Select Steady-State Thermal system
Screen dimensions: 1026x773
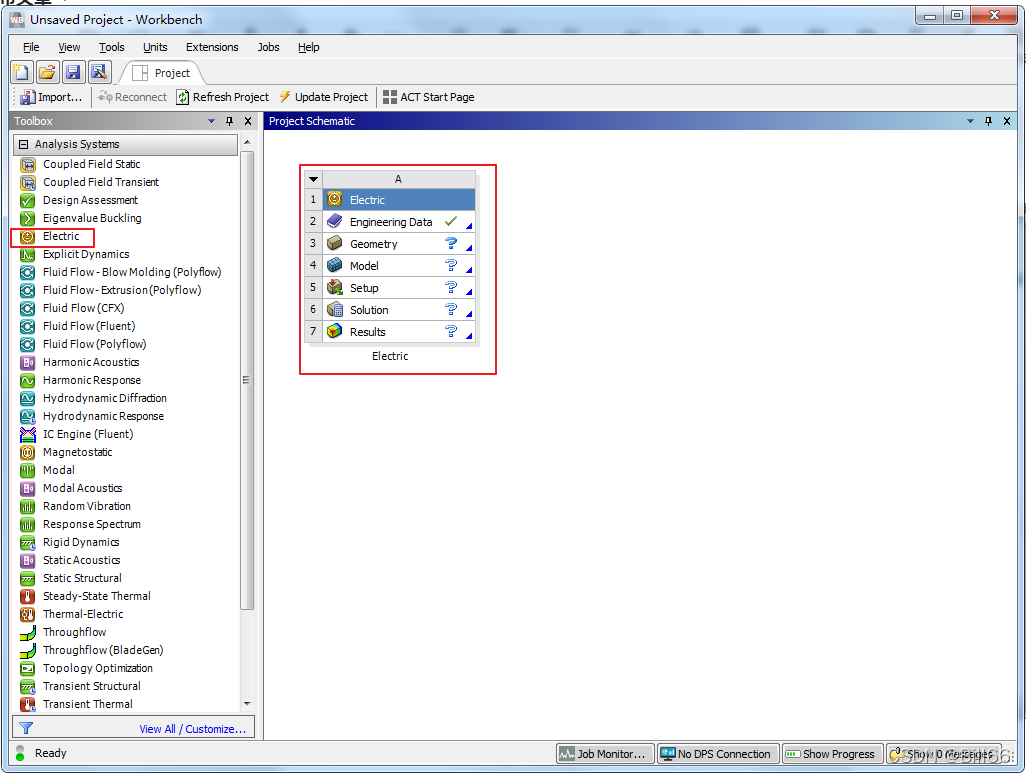coord(96,596)
